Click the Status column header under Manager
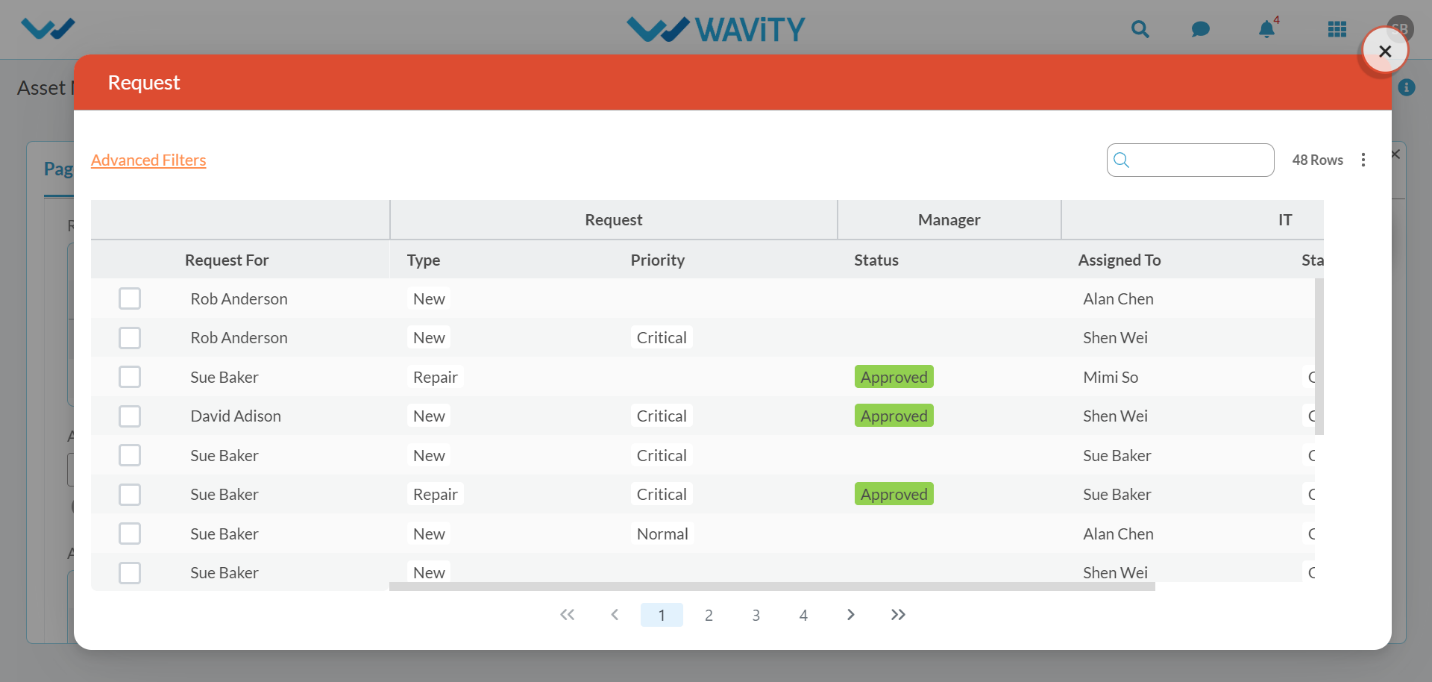 876,260
